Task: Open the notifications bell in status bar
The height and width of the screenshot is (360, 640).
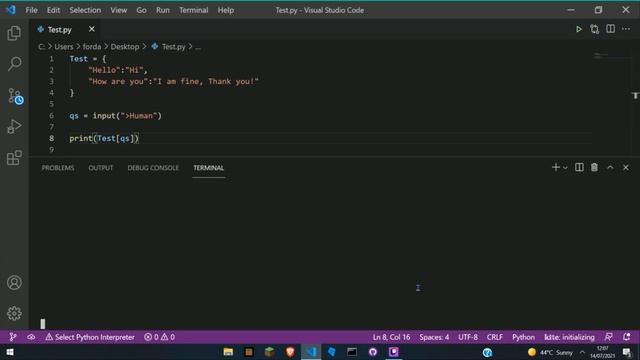Action: (627, 337)
